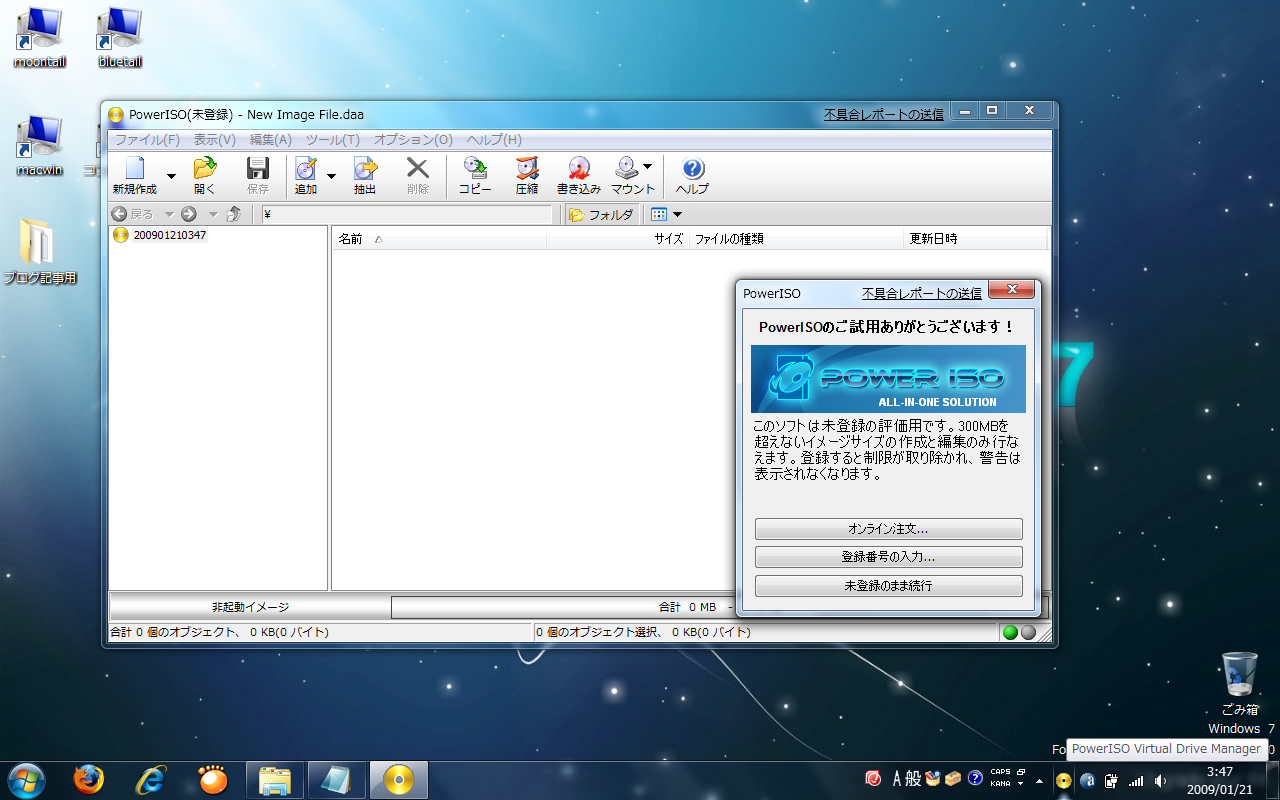1280x800 pixels.
Task: Expand the マウント dropdown arrow
Action: tap(647, 166)
